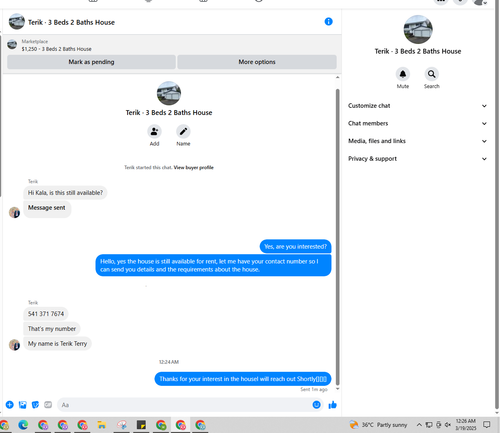Image resolution: width=500 pixels, height=433 pixels.
Task: Click the 'Yes, are you interested?' message
Action: click(x=295, y=247)
